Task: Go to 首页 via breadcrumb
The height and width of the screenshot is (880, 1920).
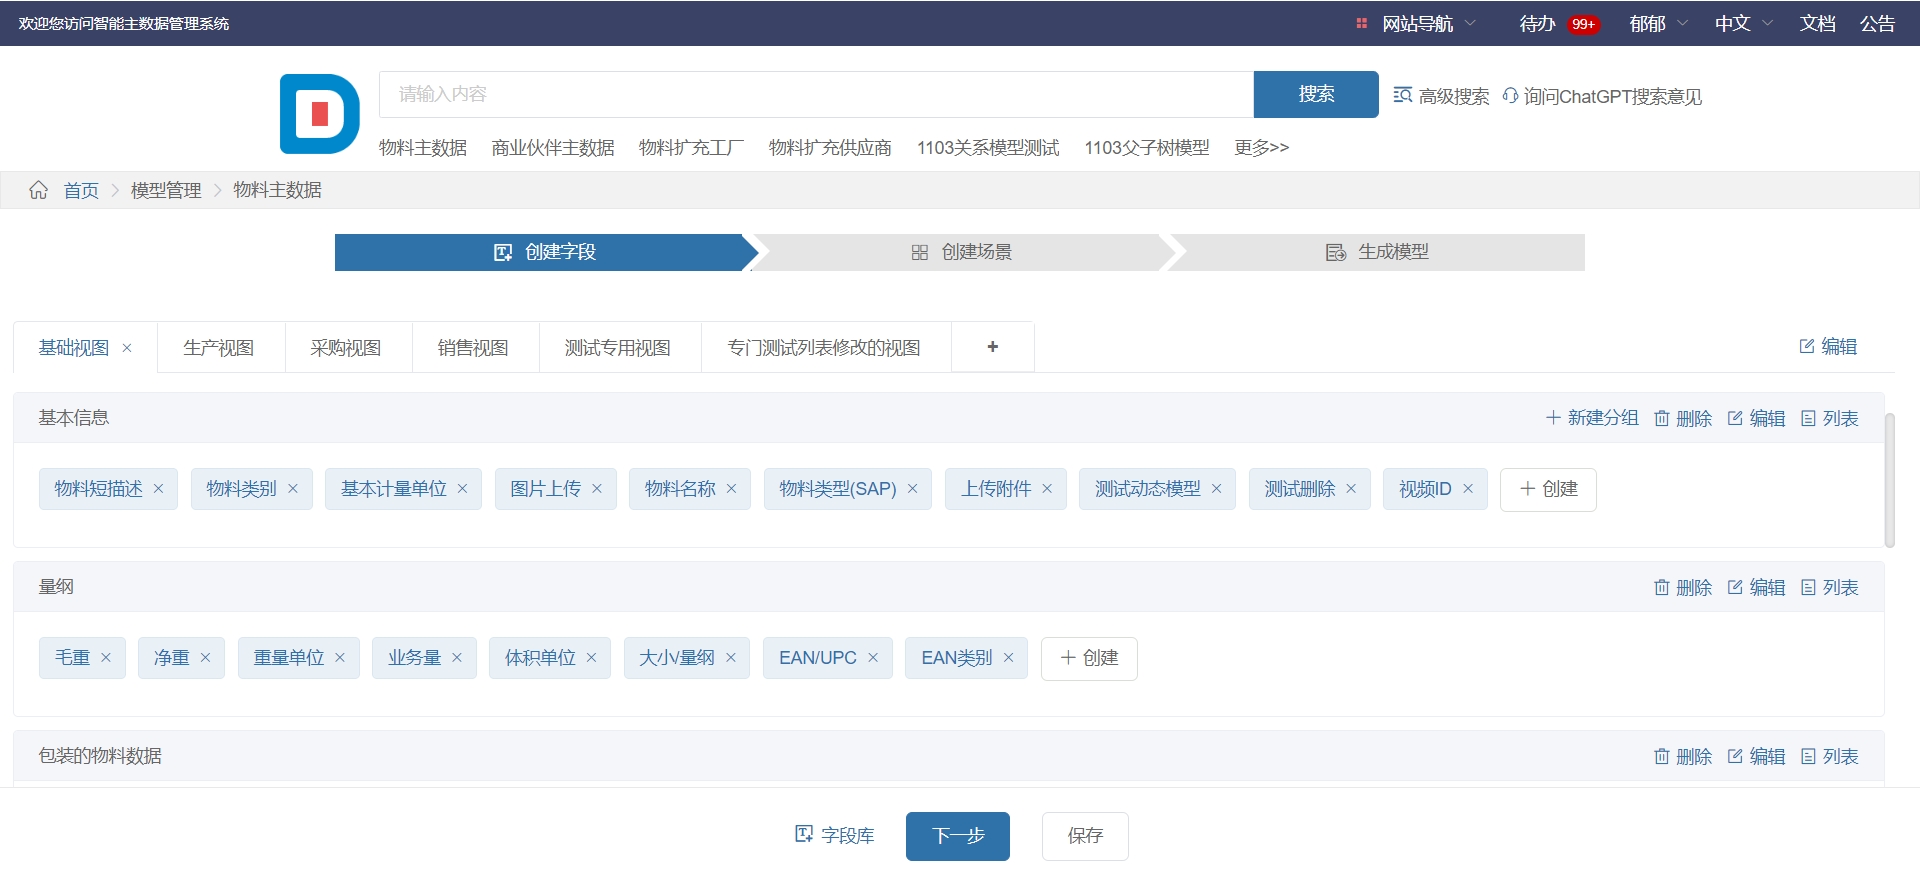Action: pos(81,190)
